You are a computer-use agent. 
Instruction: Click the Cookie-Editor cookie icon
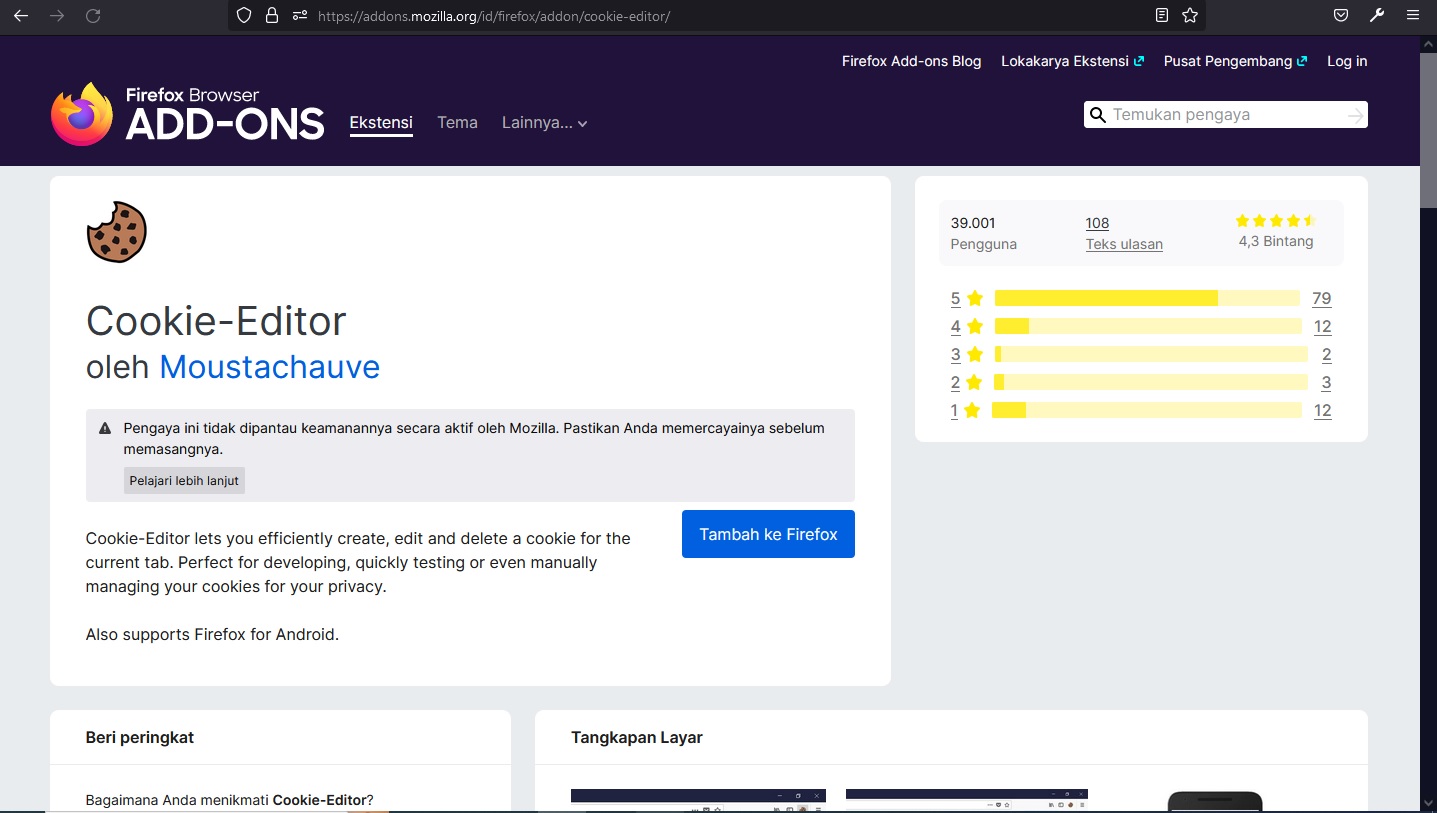pyautogui.click(x=117, y=232)
